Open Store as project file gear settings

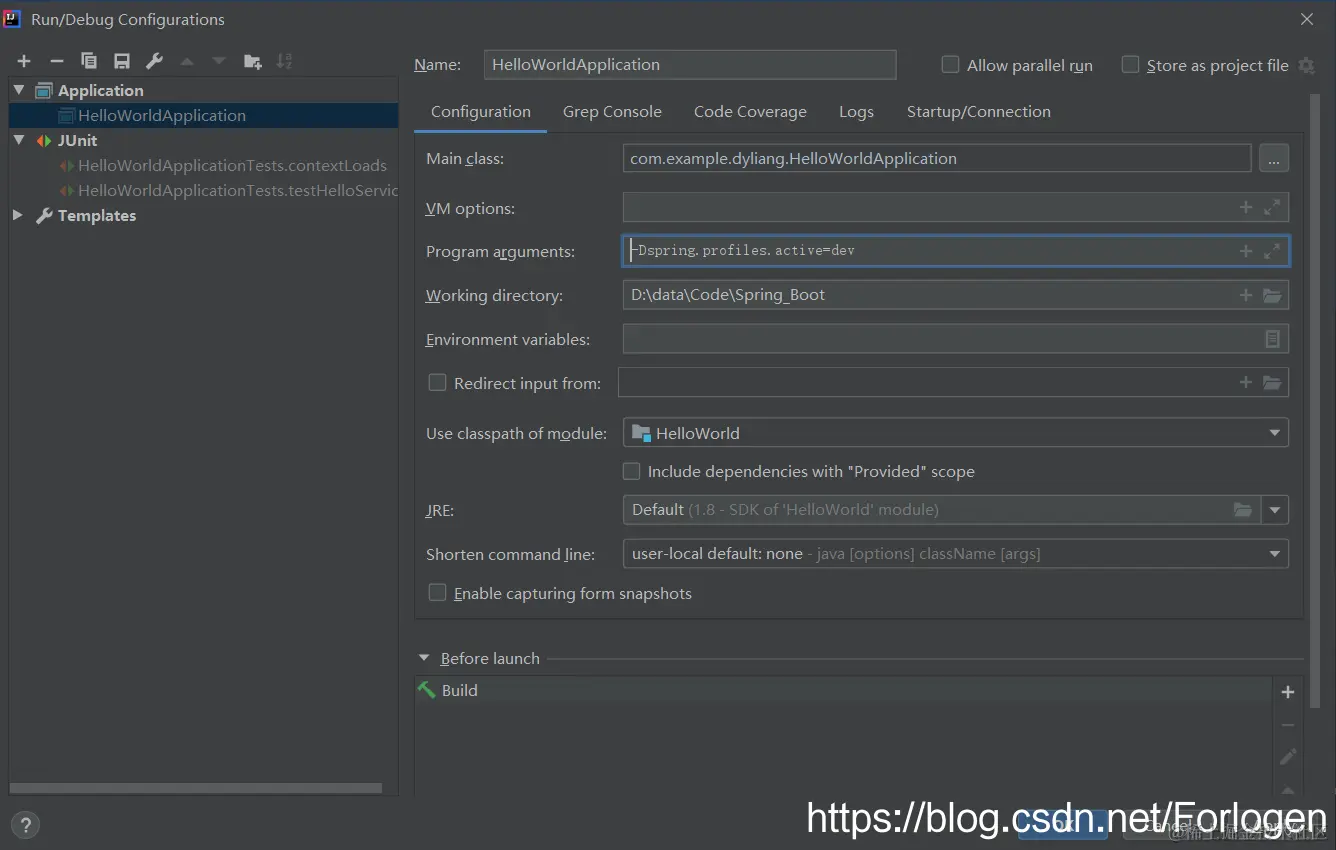pyautogui.click(x=1306, y=65)
